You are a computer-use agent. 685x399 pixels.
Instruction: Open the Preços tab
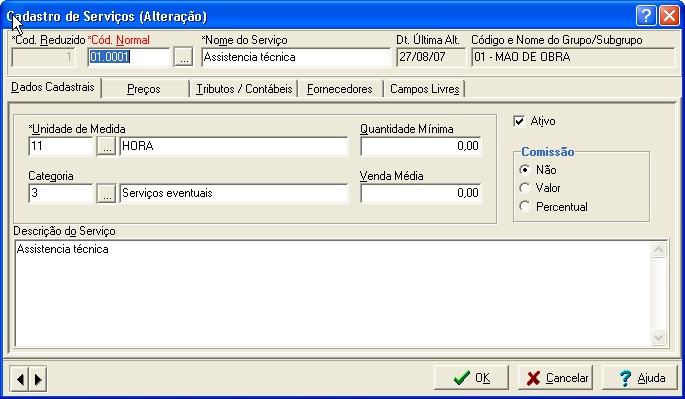click(144, 89)
